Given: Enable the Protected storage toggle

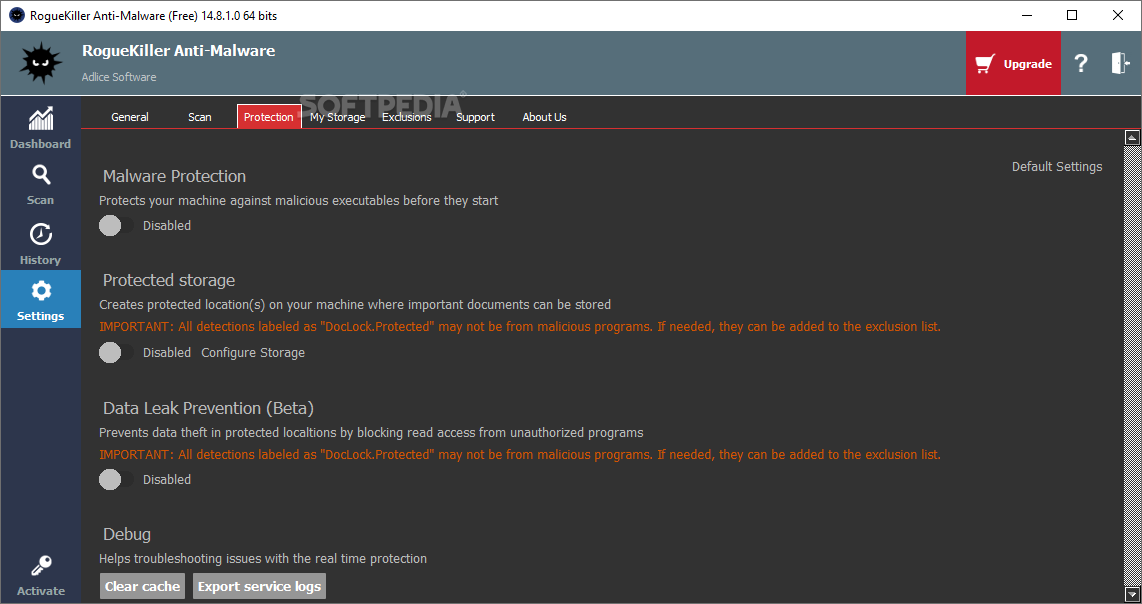Looking at the screenshot, I should 117,353.
